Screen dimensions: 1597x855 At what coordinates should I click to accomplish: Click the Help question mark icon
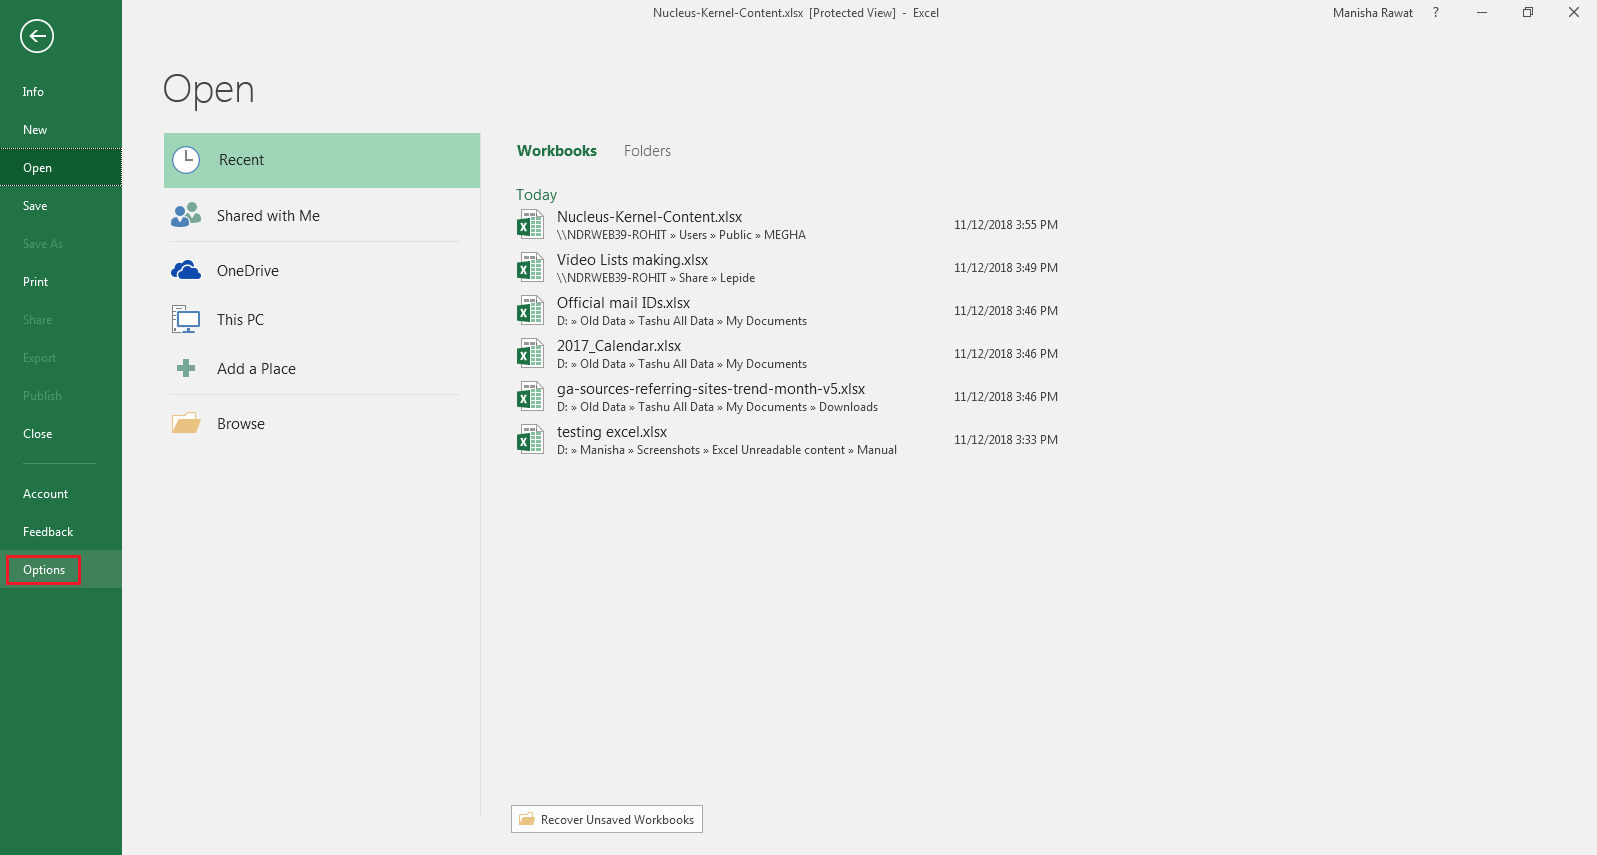1436,13
